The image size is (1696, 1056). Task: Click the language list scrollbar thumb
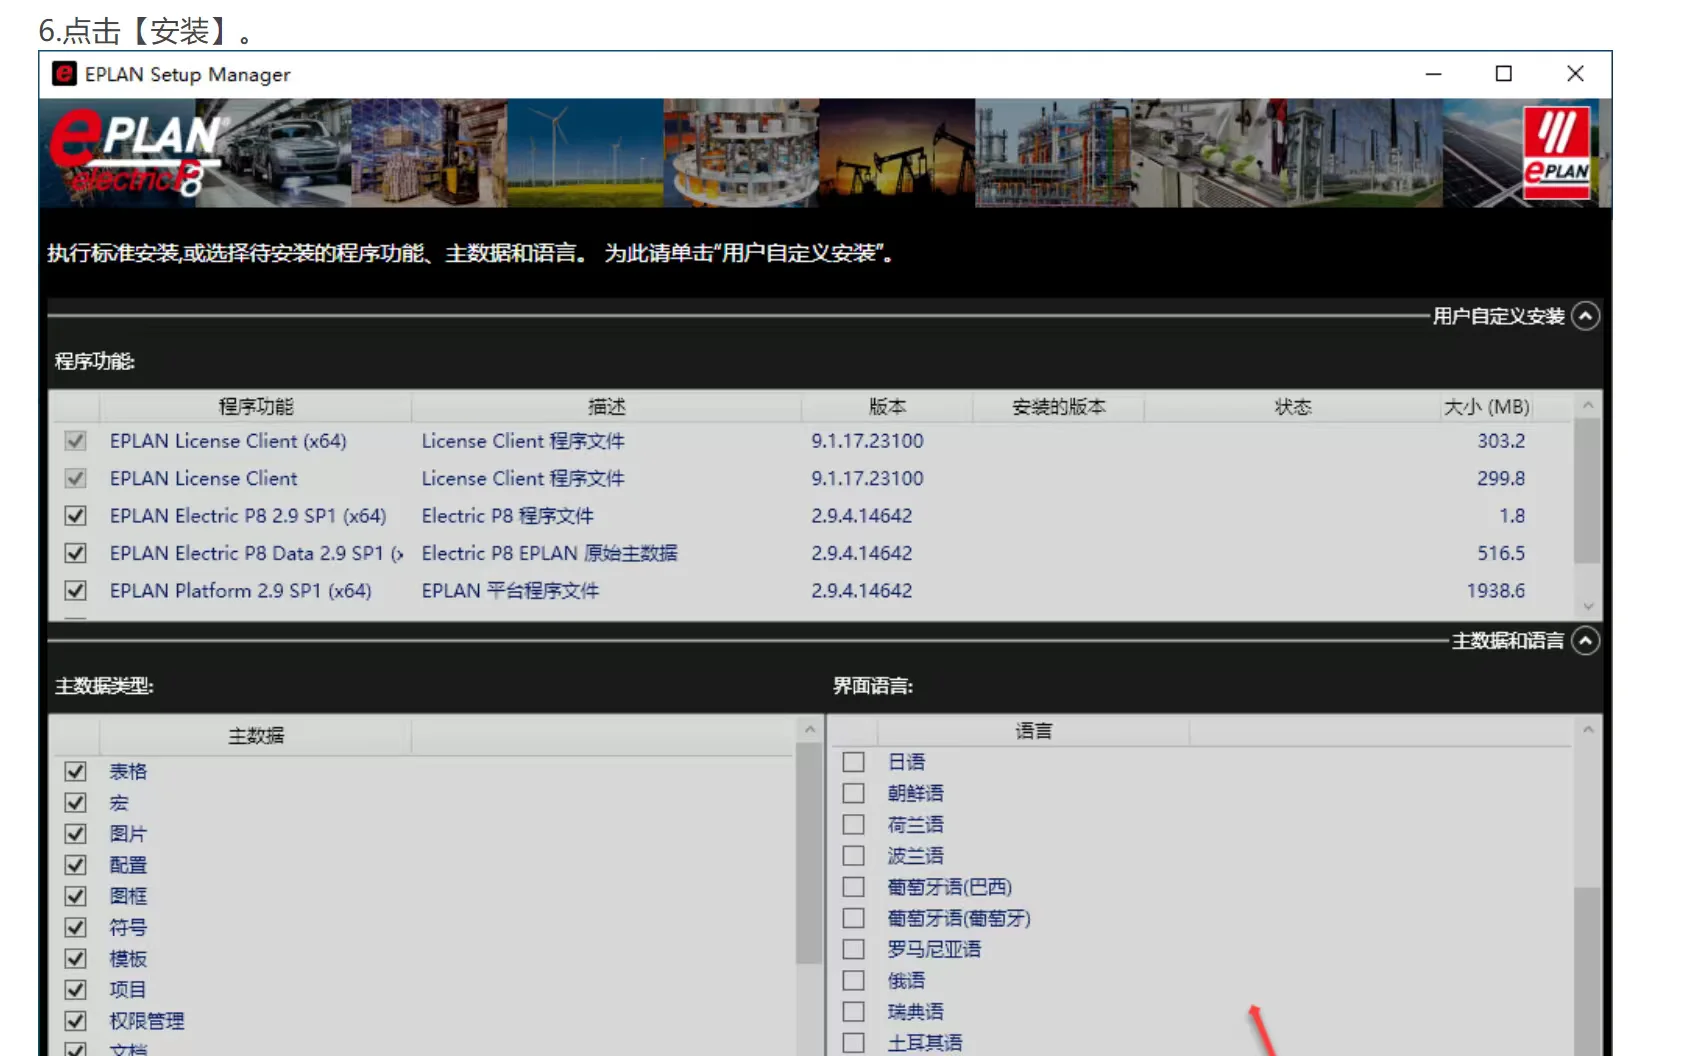point(1587,970)
